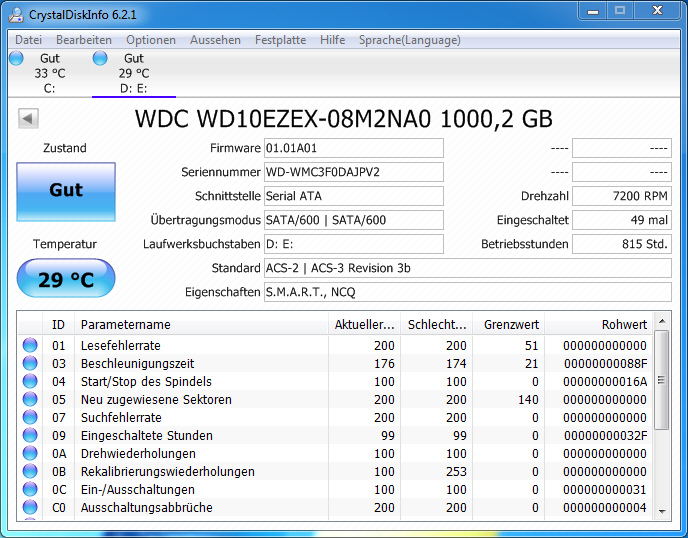Click the Rohwert column header
Screen dimensions: 688x538
point(598,324)
